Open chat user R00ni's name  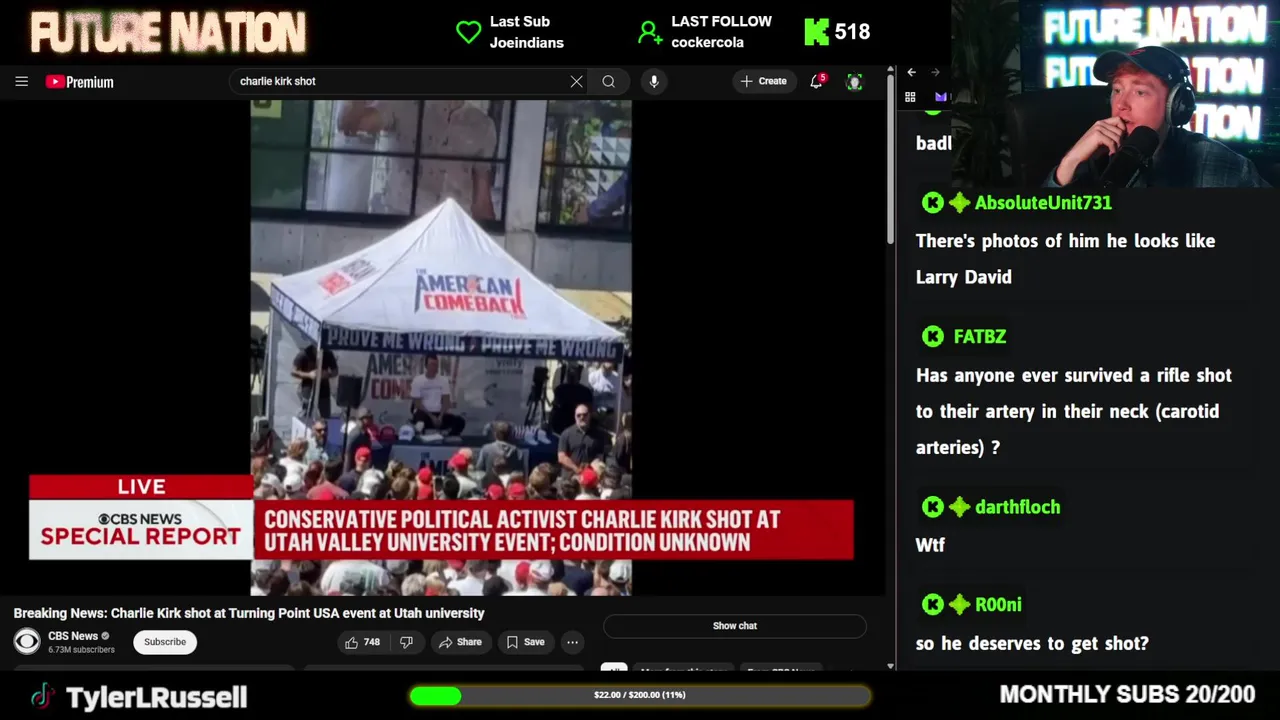click(x=998, y=605)
